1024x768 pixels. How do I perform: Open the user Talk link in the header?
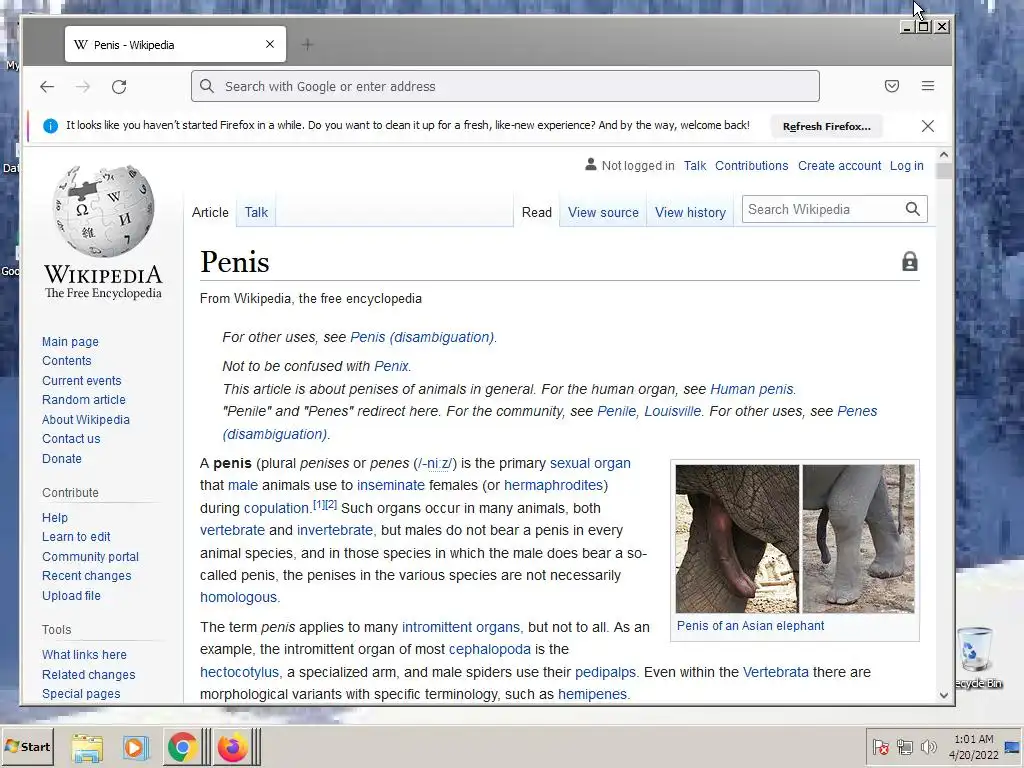coord(695,166)
